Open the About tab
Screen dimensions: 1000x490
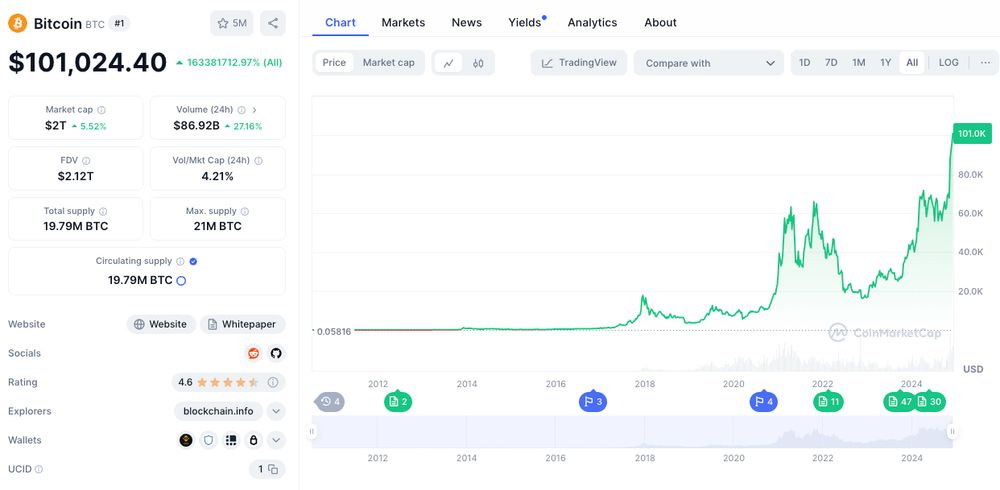tap(660, 22)
